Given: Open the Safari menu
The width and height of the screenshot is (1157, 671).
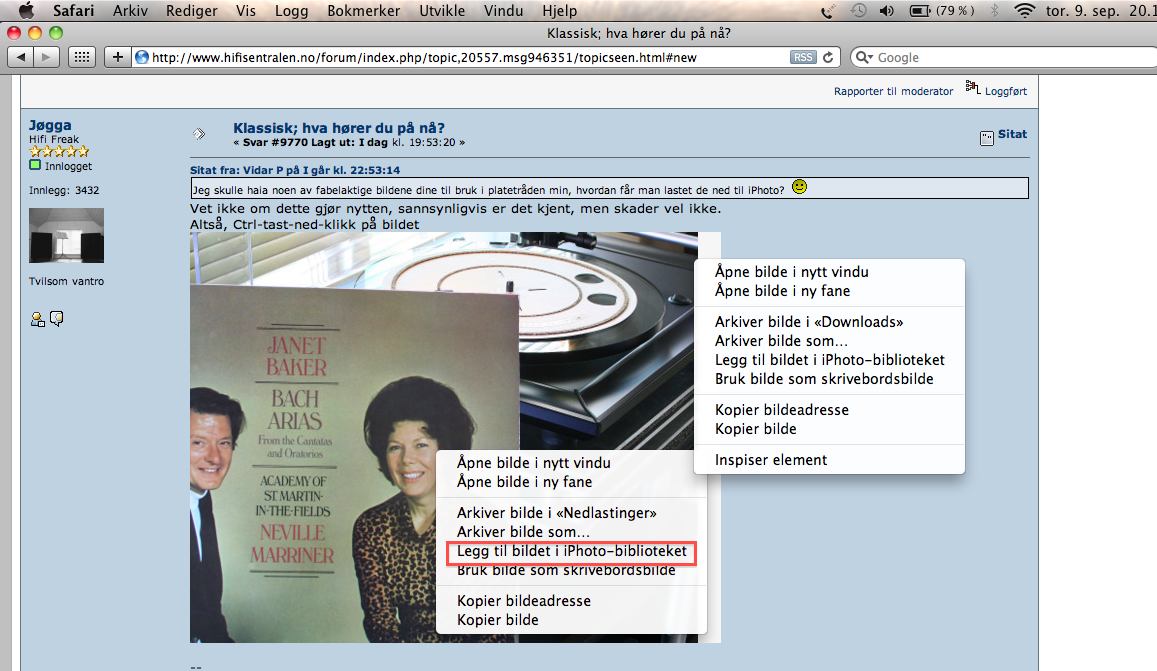Looking at the screenshot, I should [x=73, y=10].
